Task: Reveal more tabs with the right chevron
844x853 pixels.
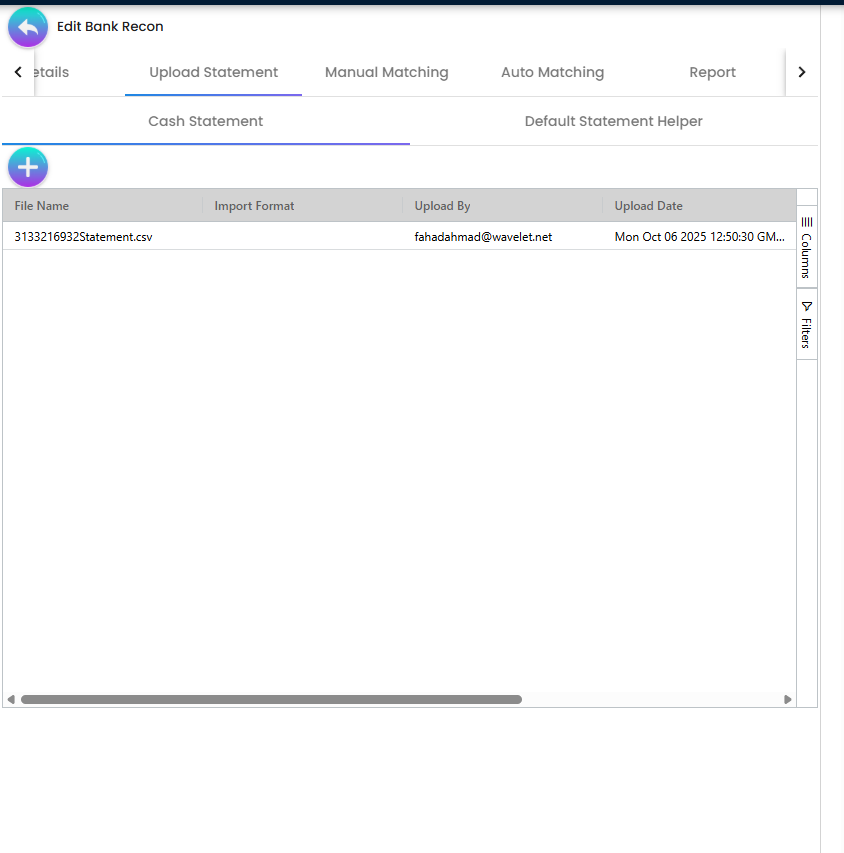Action: 801,72
